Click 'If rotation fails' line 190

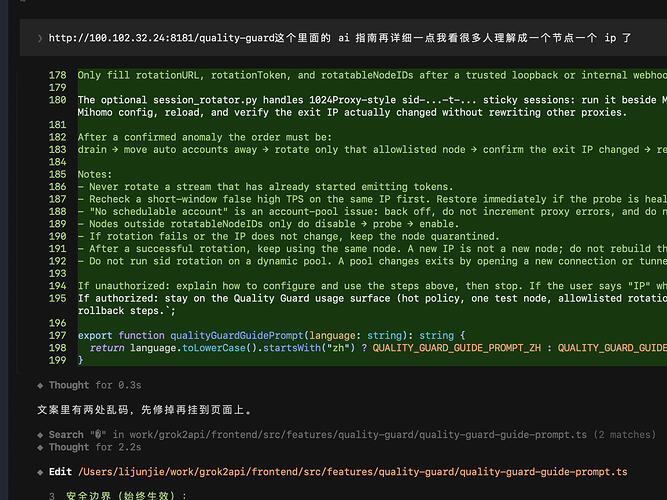288,236
